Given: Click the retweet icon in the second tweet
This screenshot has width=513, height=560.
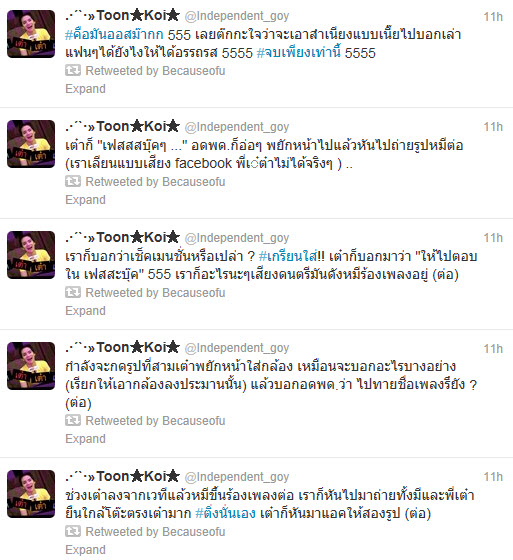Looking at the screenshot, I should (73, 181).
